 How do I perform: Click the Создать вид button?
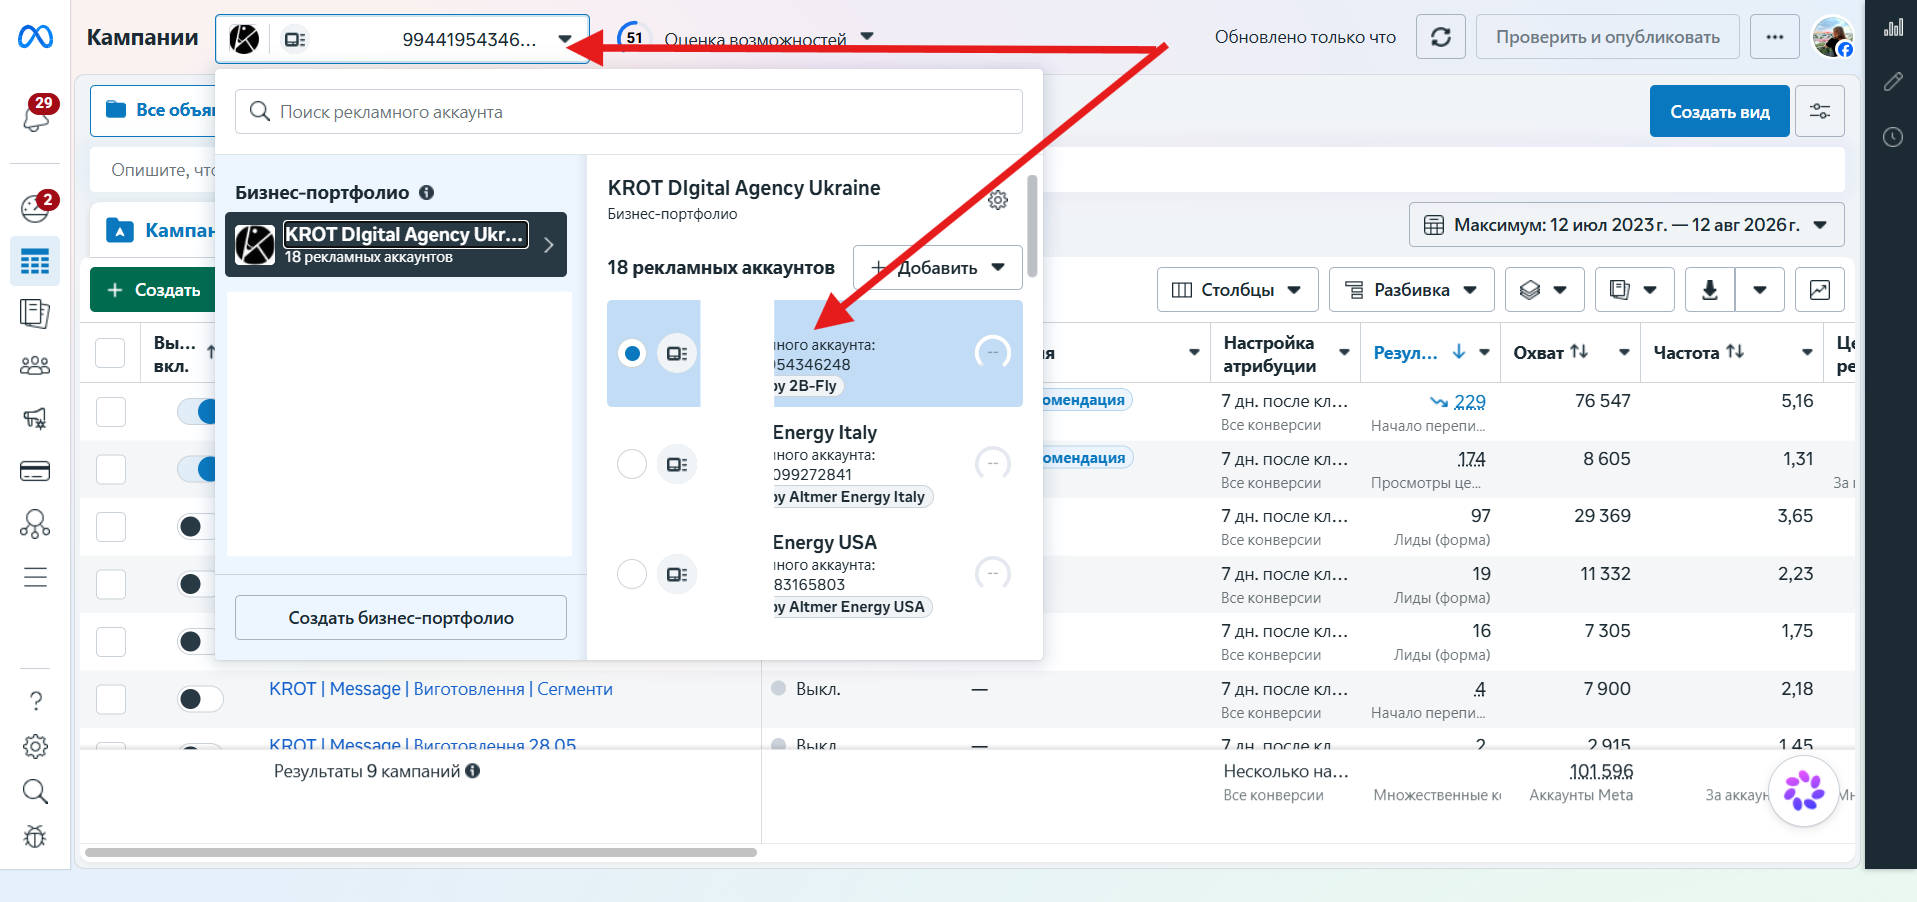coord(1720,111)
